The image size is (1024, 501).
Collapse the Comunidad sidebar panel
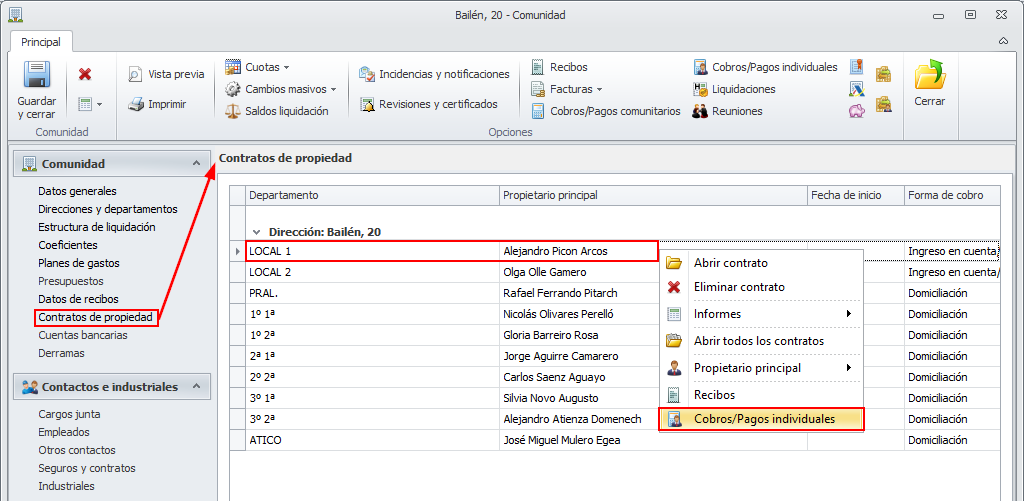click(x=196, y=163)
